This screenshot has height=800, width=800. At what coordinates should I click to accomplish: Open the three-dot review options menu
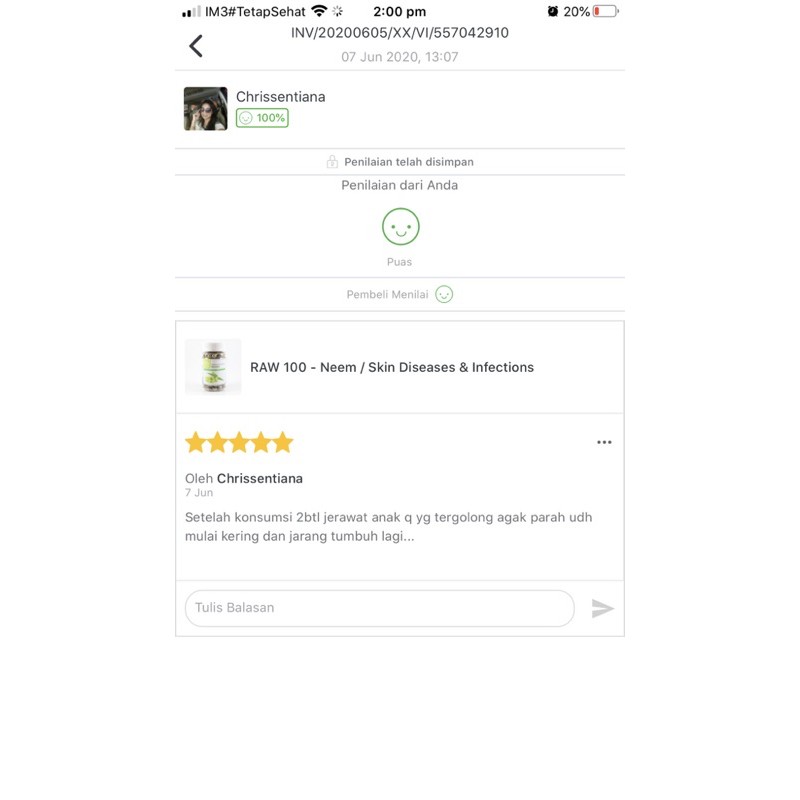pos(604,442)
